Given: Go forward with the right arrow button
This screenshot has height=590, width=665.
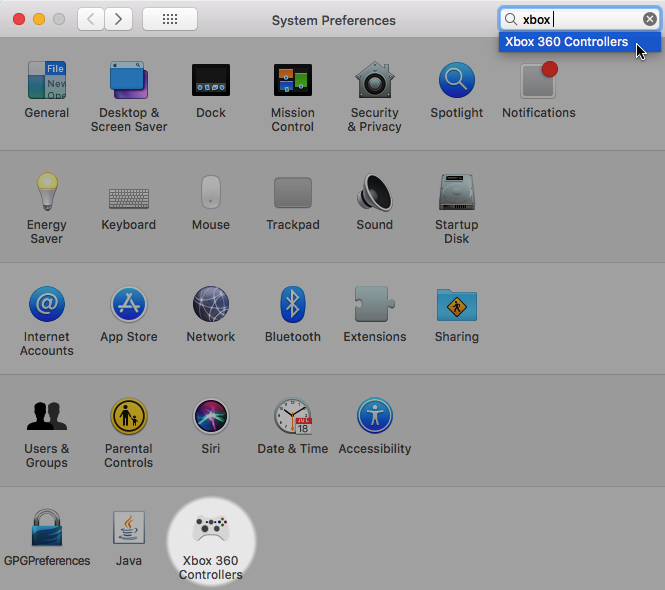Looking at the screenshot, I should pos(119,19).
